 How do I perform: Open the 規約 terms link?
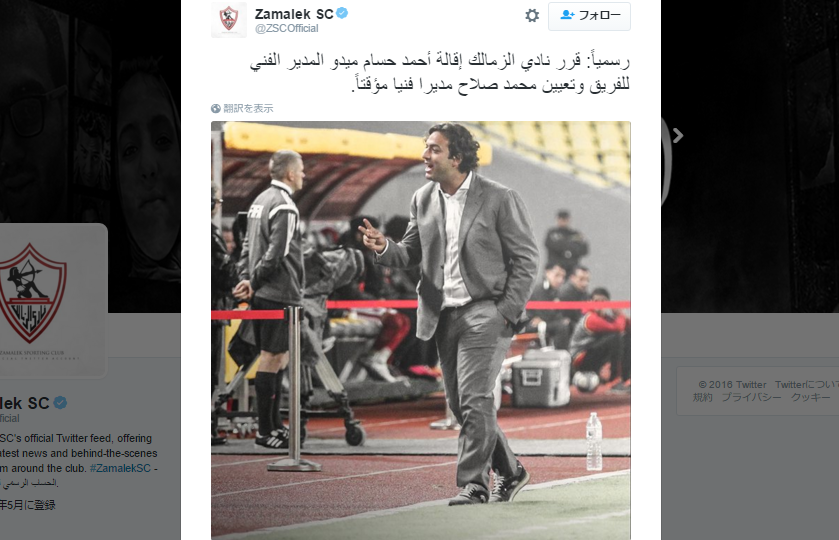(703, 397)
